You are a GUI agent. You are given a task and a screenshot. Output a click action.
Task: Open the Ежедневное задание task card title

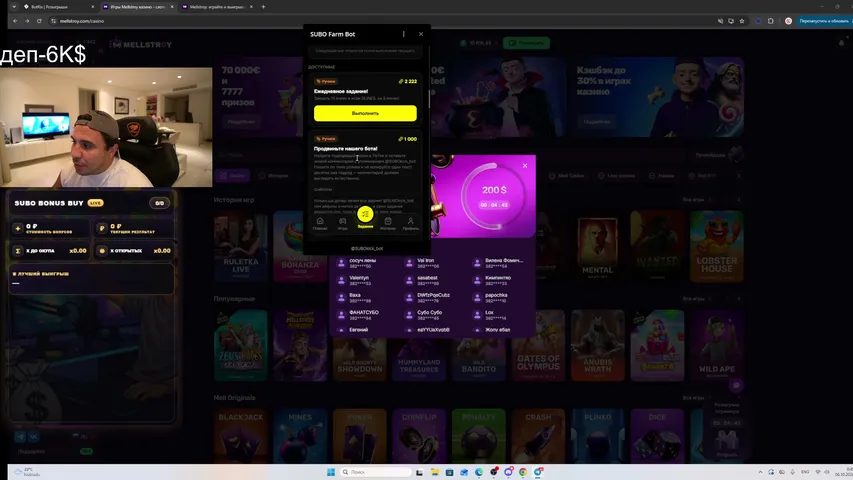click(x=341, y=91)
